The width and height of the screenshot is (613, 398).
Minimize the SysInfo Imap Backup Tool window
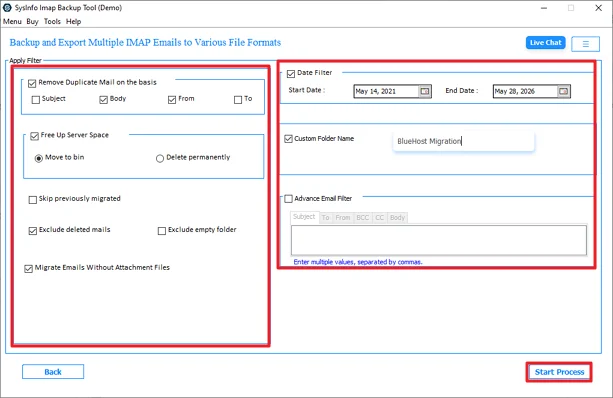tap(544, 8)
